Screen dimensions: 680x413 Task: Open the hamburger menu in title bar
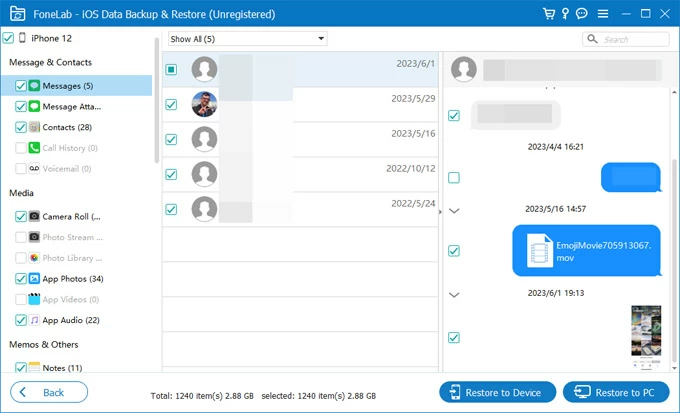(x=602, y=14)
